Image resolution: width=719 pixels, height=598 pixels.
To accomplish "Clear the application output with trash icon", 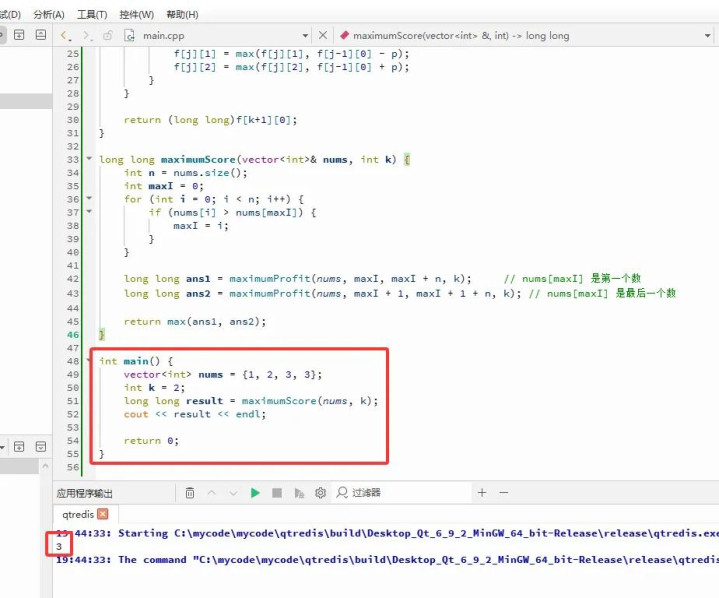I will coord(190,493).
